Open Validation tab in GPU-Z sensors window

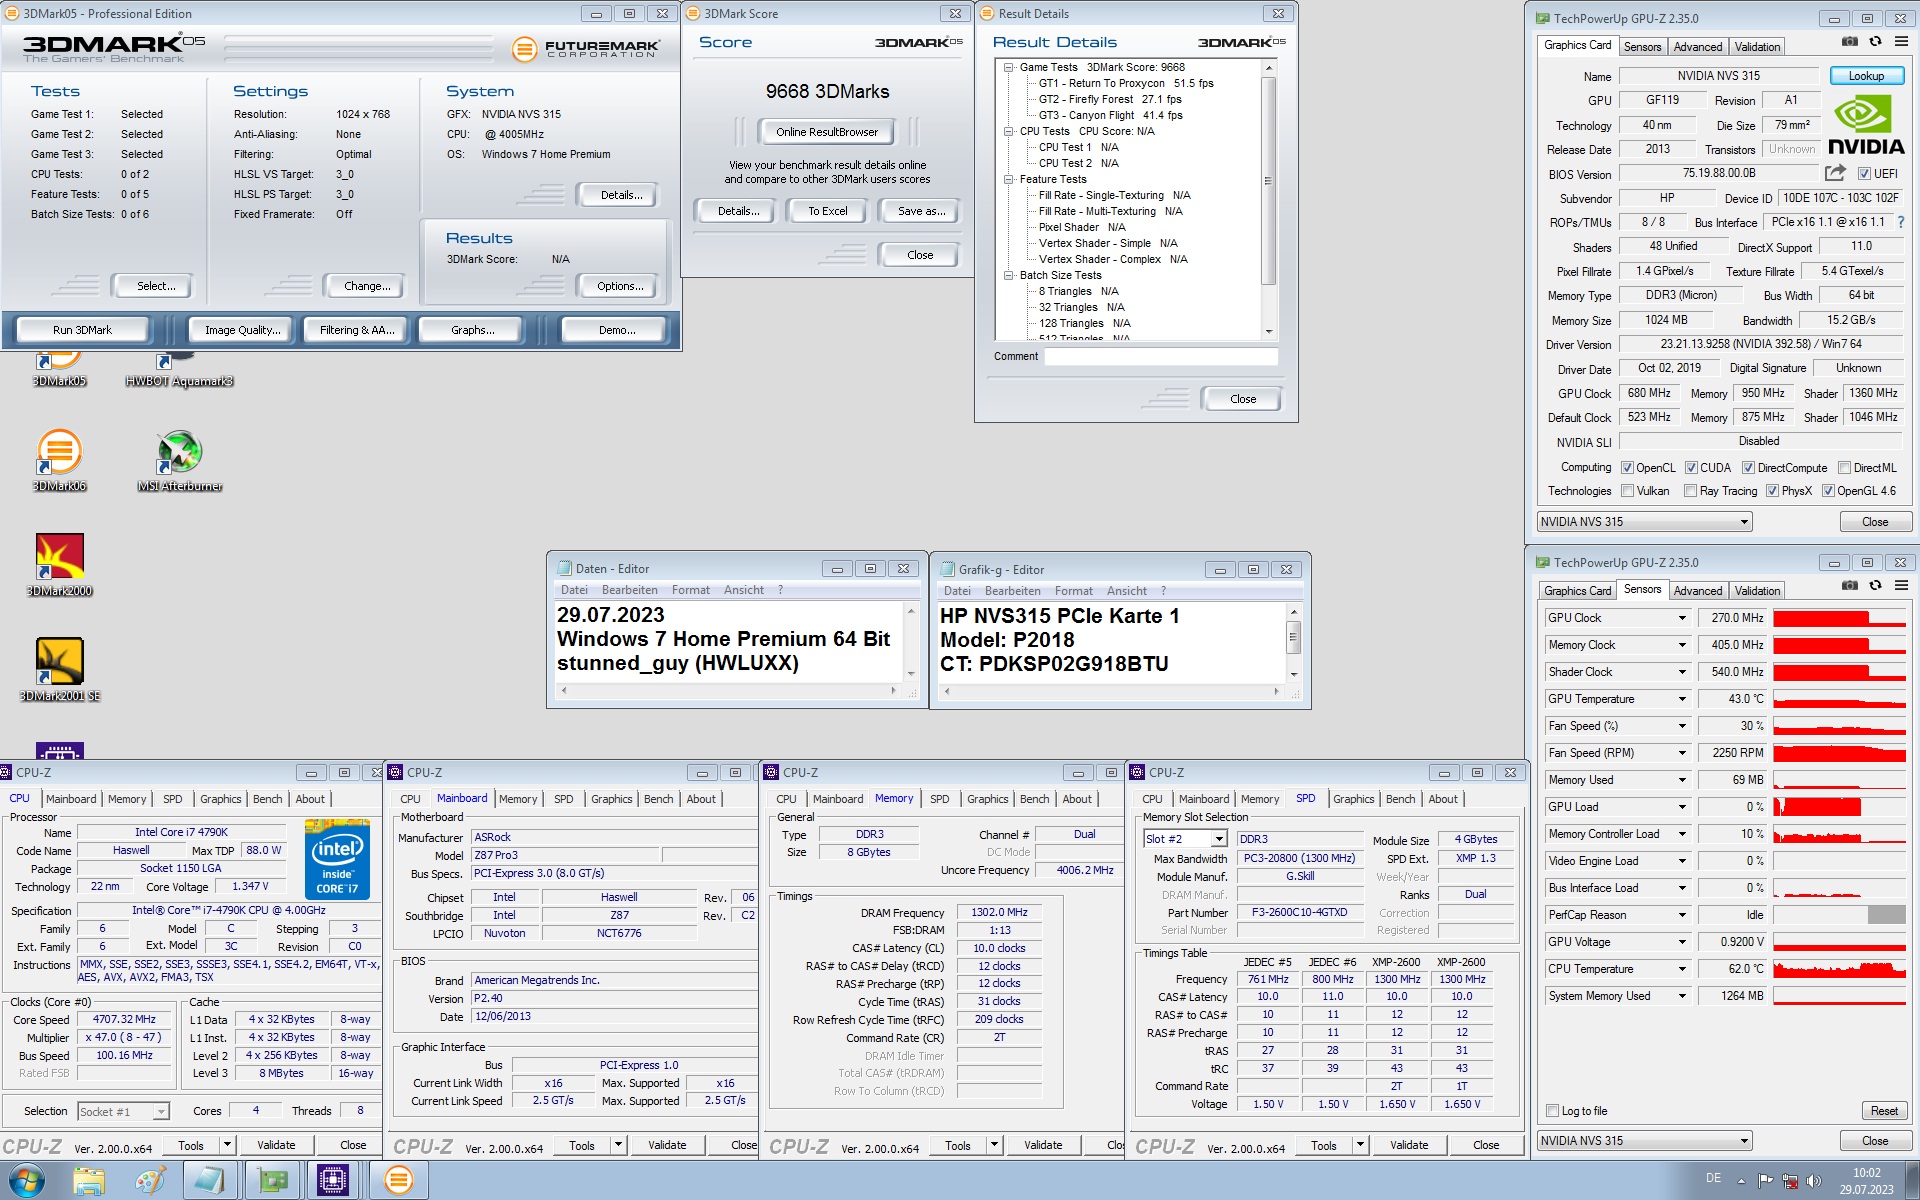coord(1757,591)
